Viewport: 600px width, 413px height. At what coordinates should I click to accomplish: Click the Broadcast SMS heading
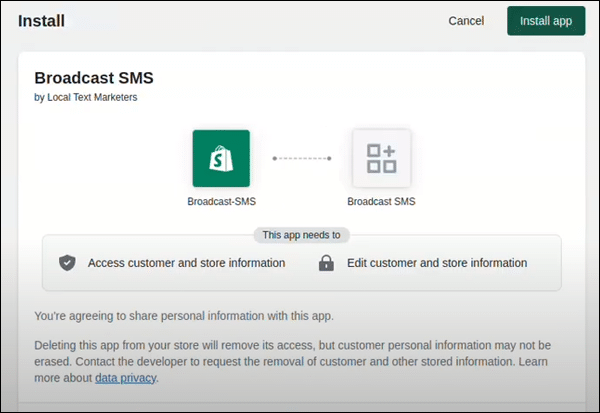click(94, 78)
